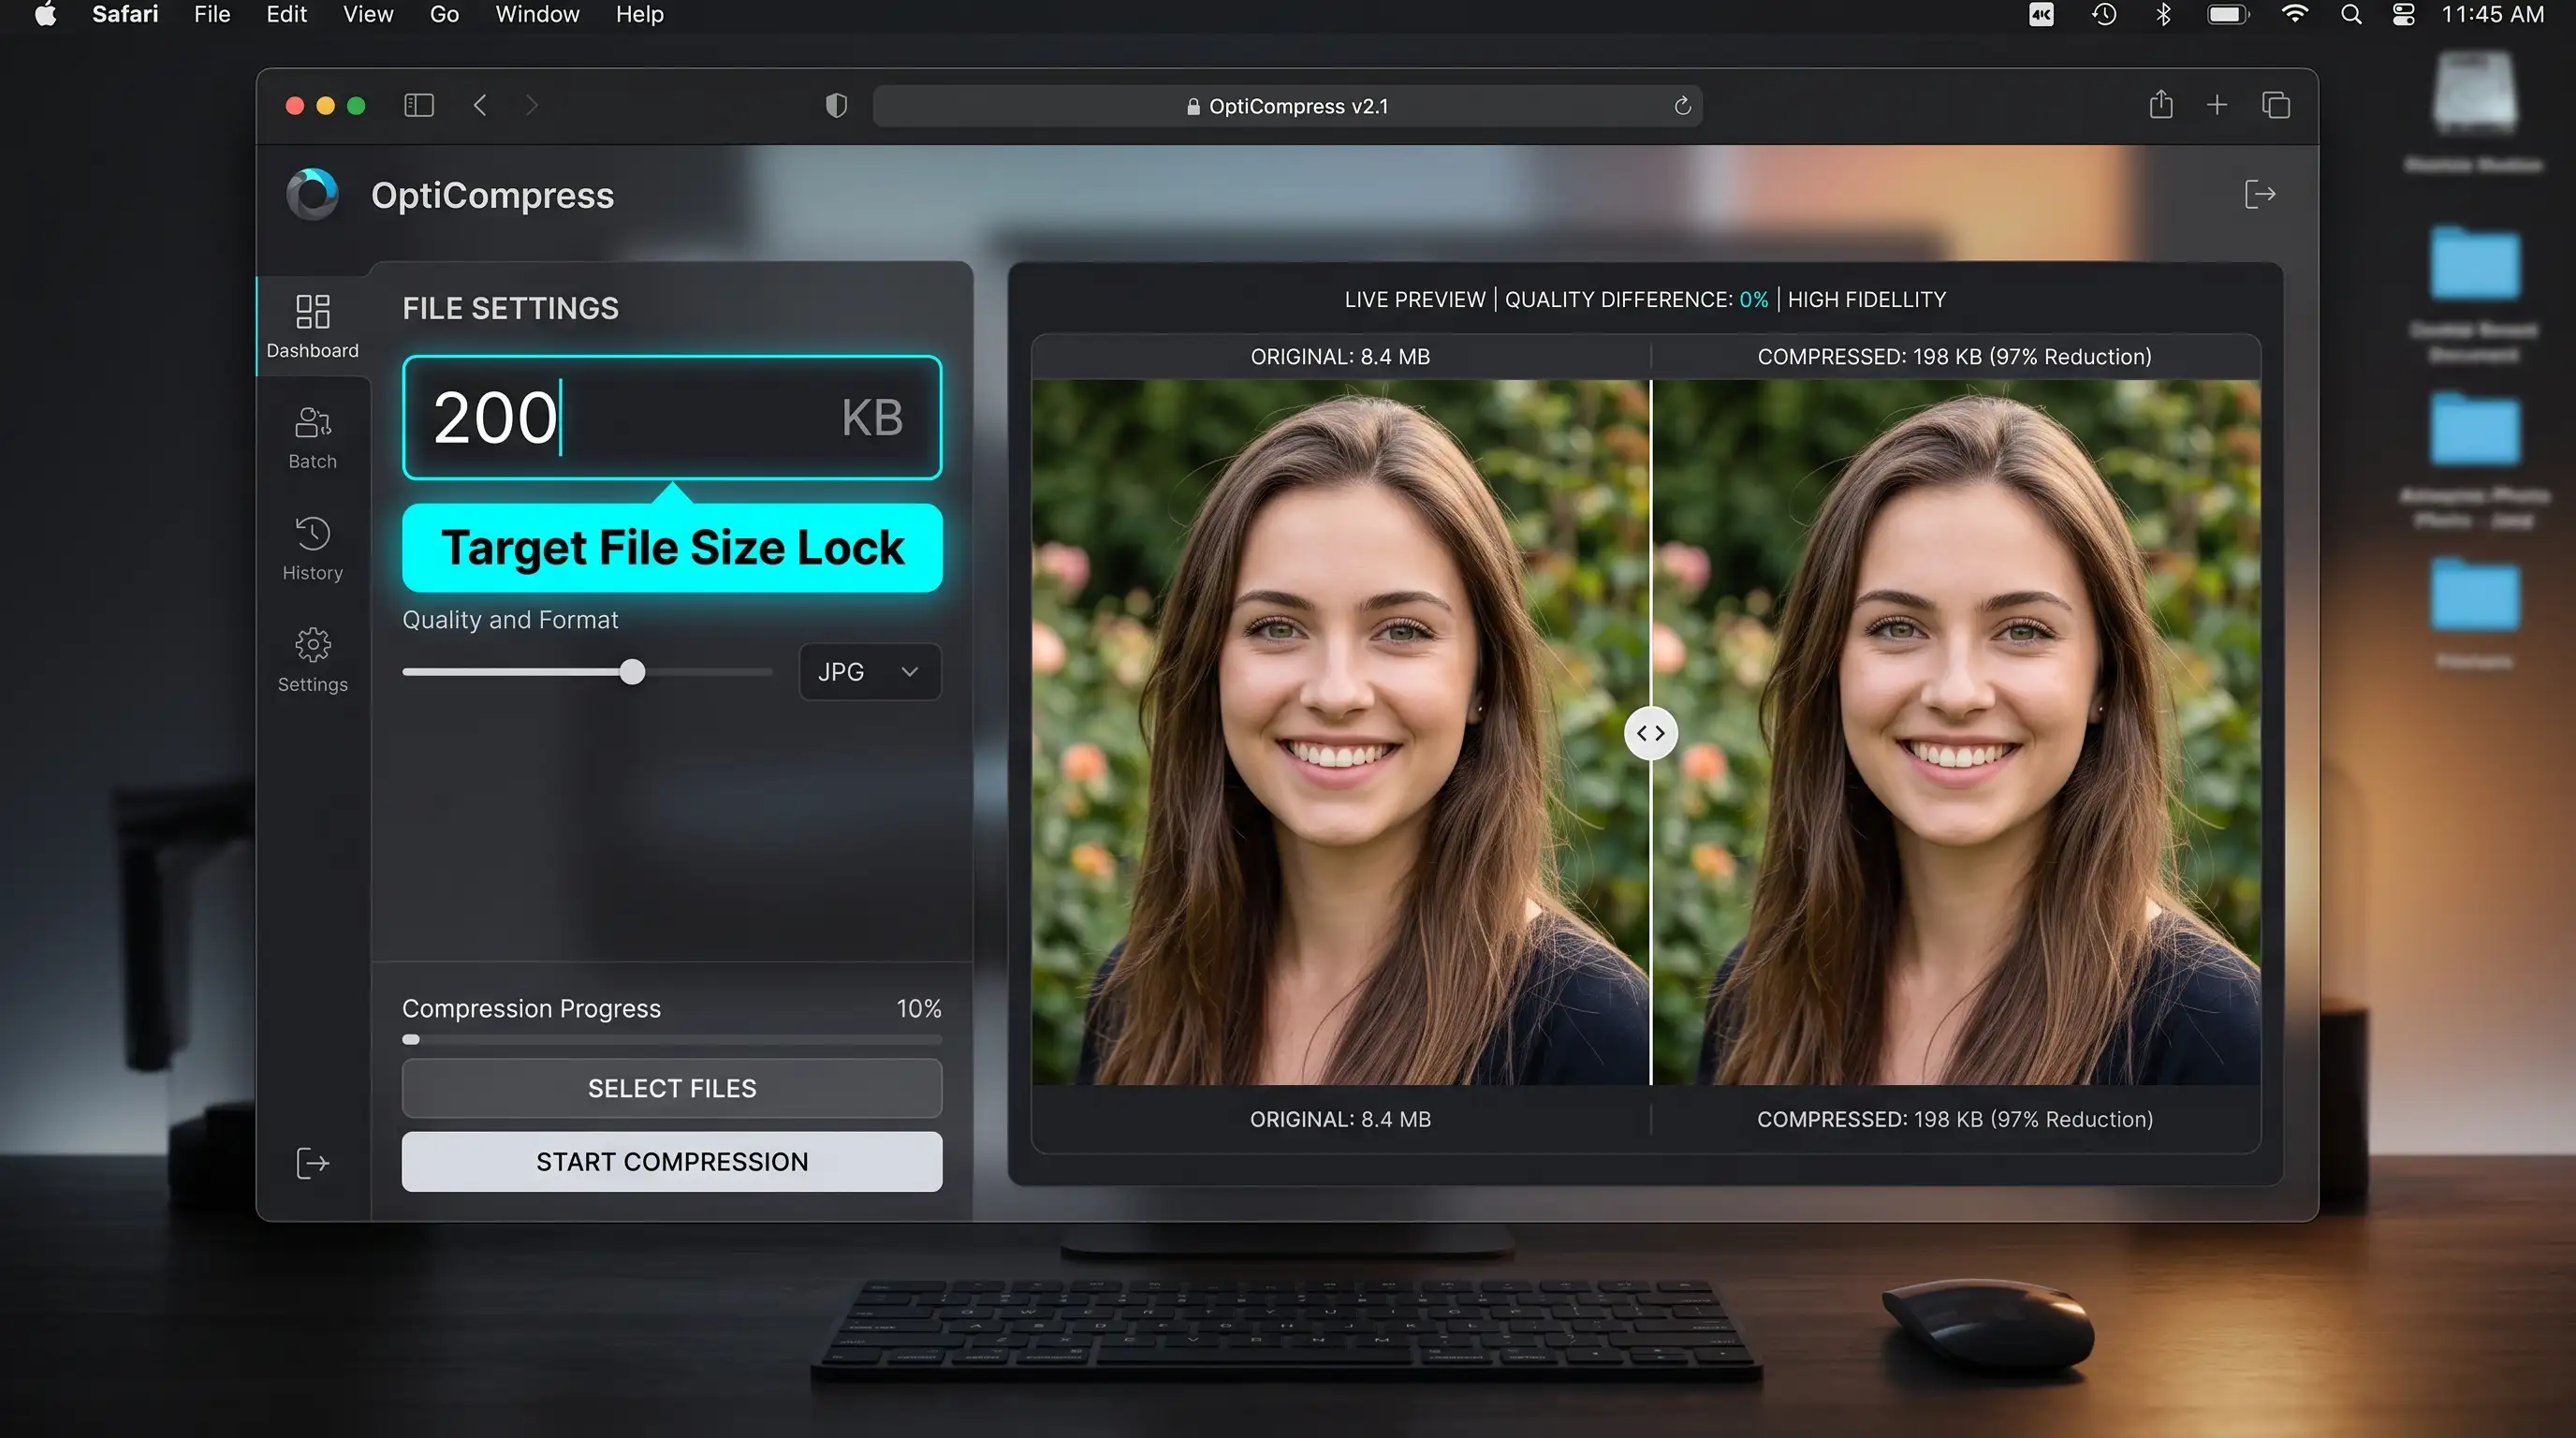Click the drive icon on desktop
The image size is (2576, 1438).
click(2474, 94)
